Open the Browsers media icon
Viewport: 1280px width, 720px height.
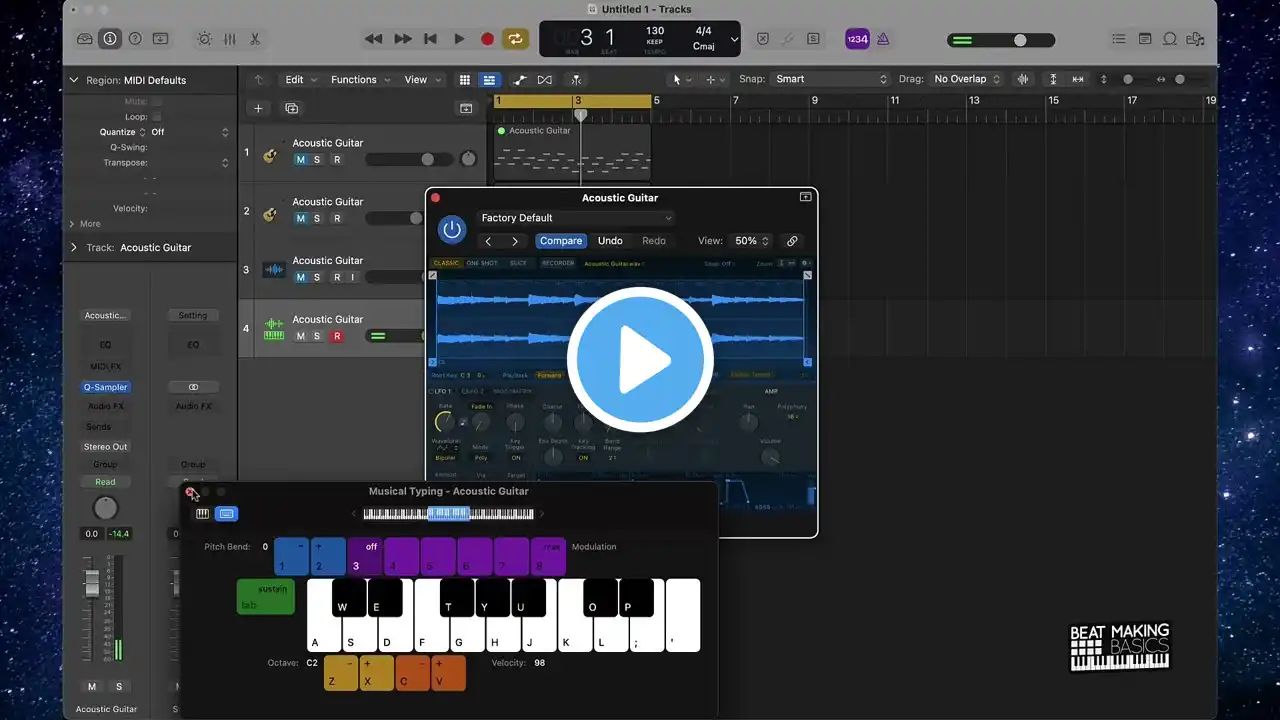point(1195,39)
